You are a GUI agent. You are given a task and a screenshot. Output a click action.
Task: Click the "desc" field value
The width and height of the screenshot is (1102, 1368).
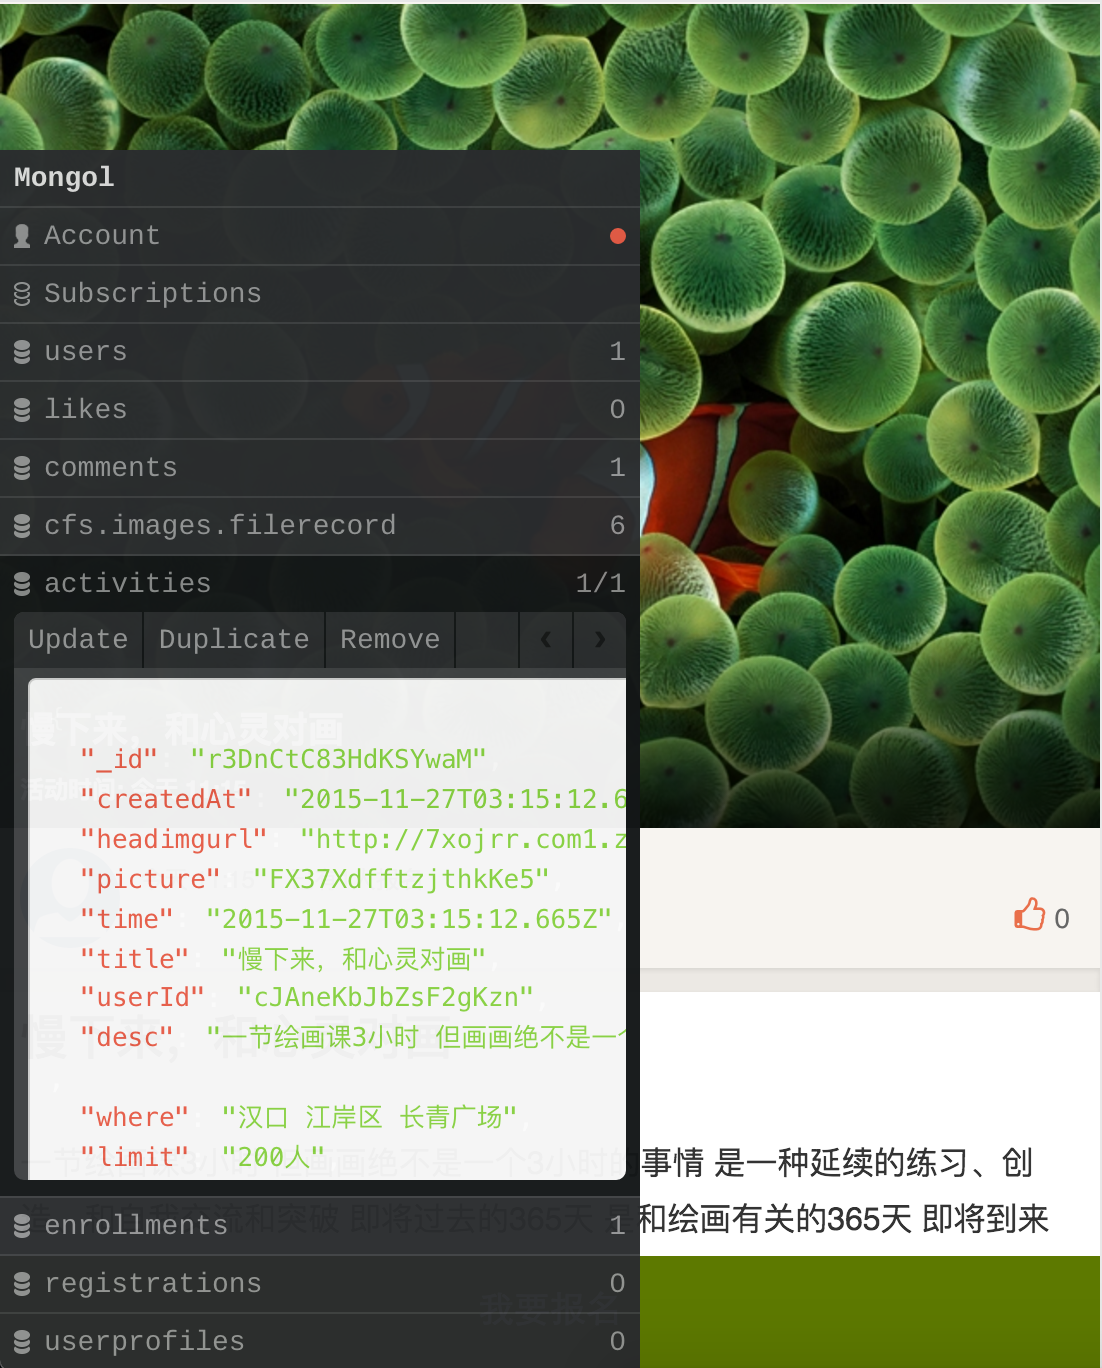(x=416, y=1038)
